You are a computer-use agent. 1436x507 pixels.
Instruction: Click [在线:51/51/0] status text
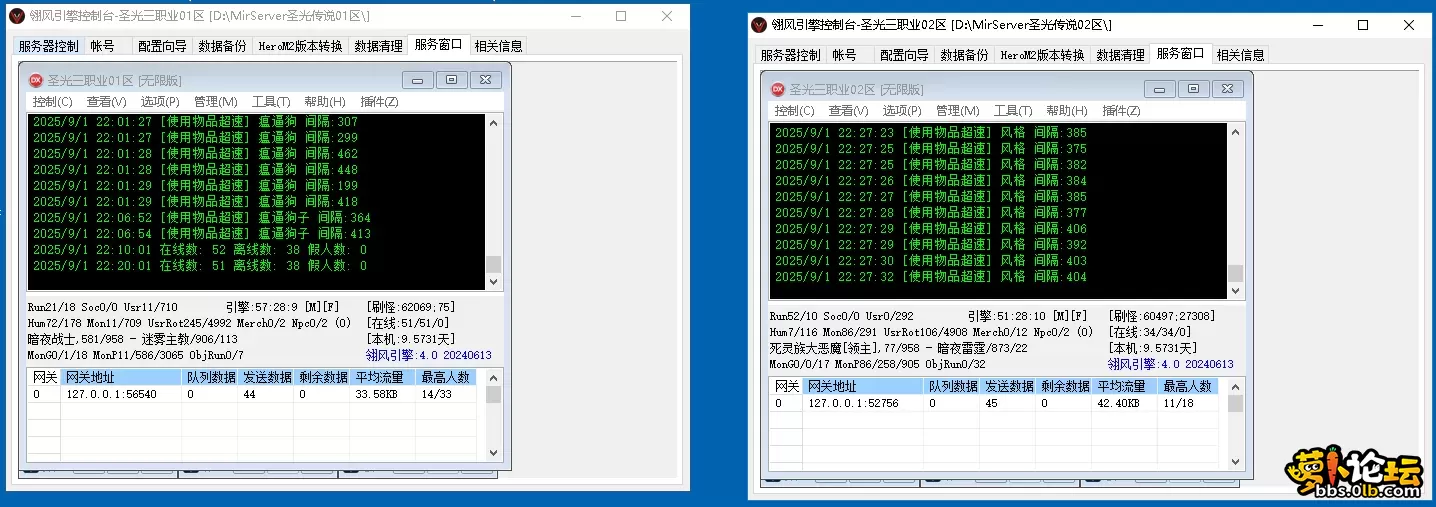click(409, 323)
